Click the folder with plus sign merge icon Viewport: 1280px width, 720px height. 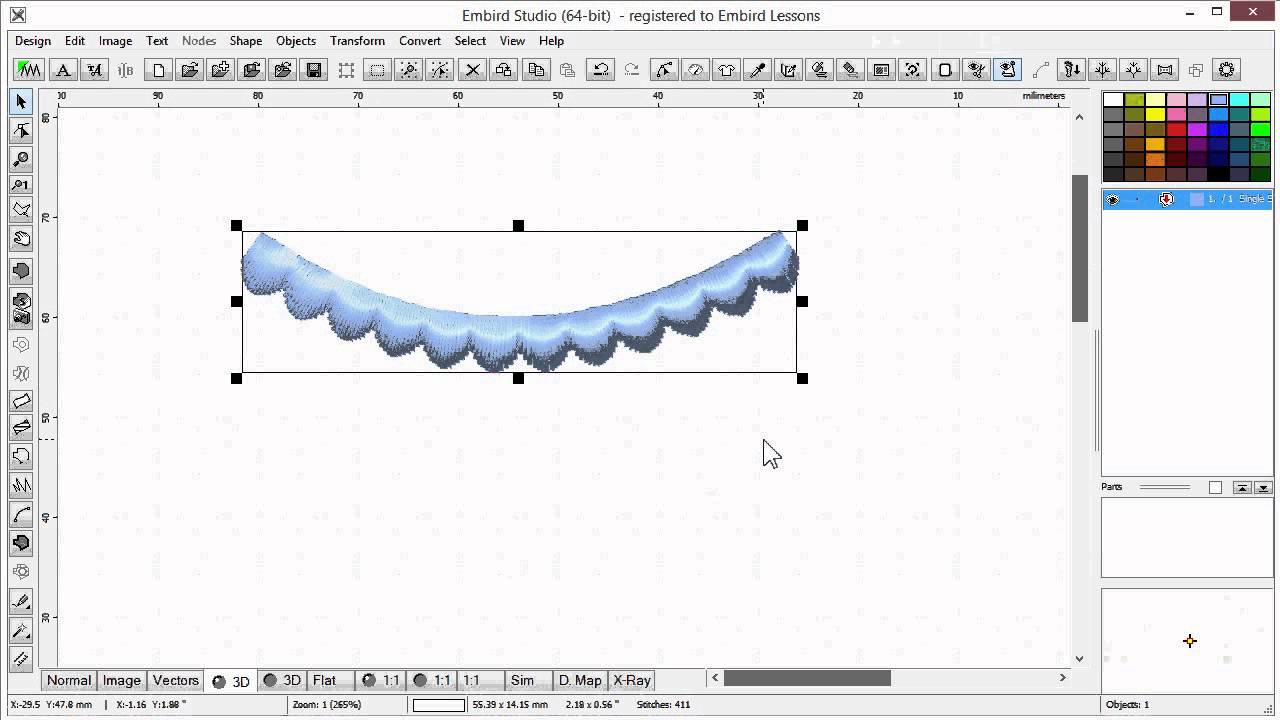[220, 70]
